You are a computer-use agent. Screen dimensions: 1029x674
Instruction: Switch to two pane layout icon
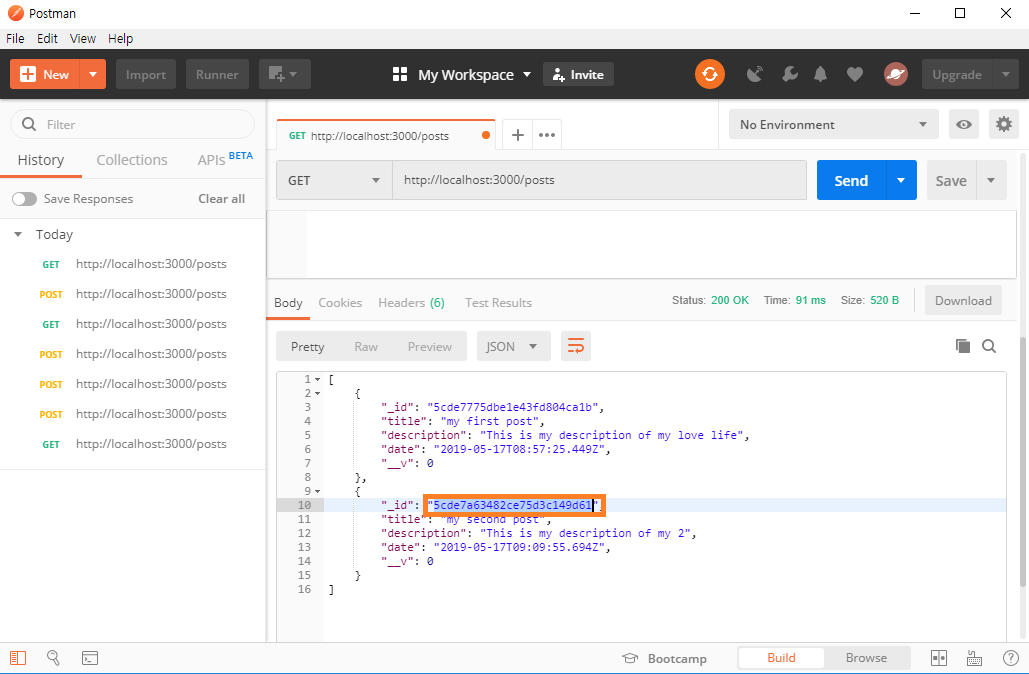[x=939, y=658]
